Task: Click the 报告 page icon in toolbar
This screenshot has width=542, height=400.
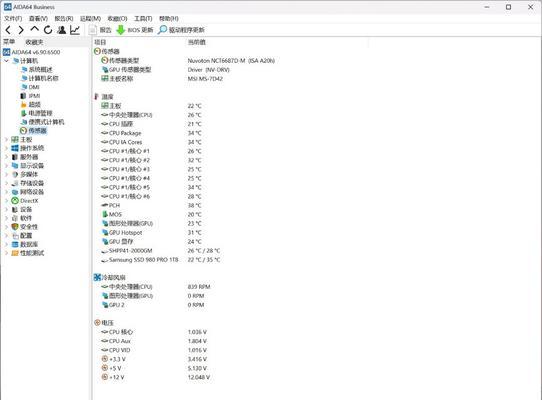Action: (x=93, y=30)
